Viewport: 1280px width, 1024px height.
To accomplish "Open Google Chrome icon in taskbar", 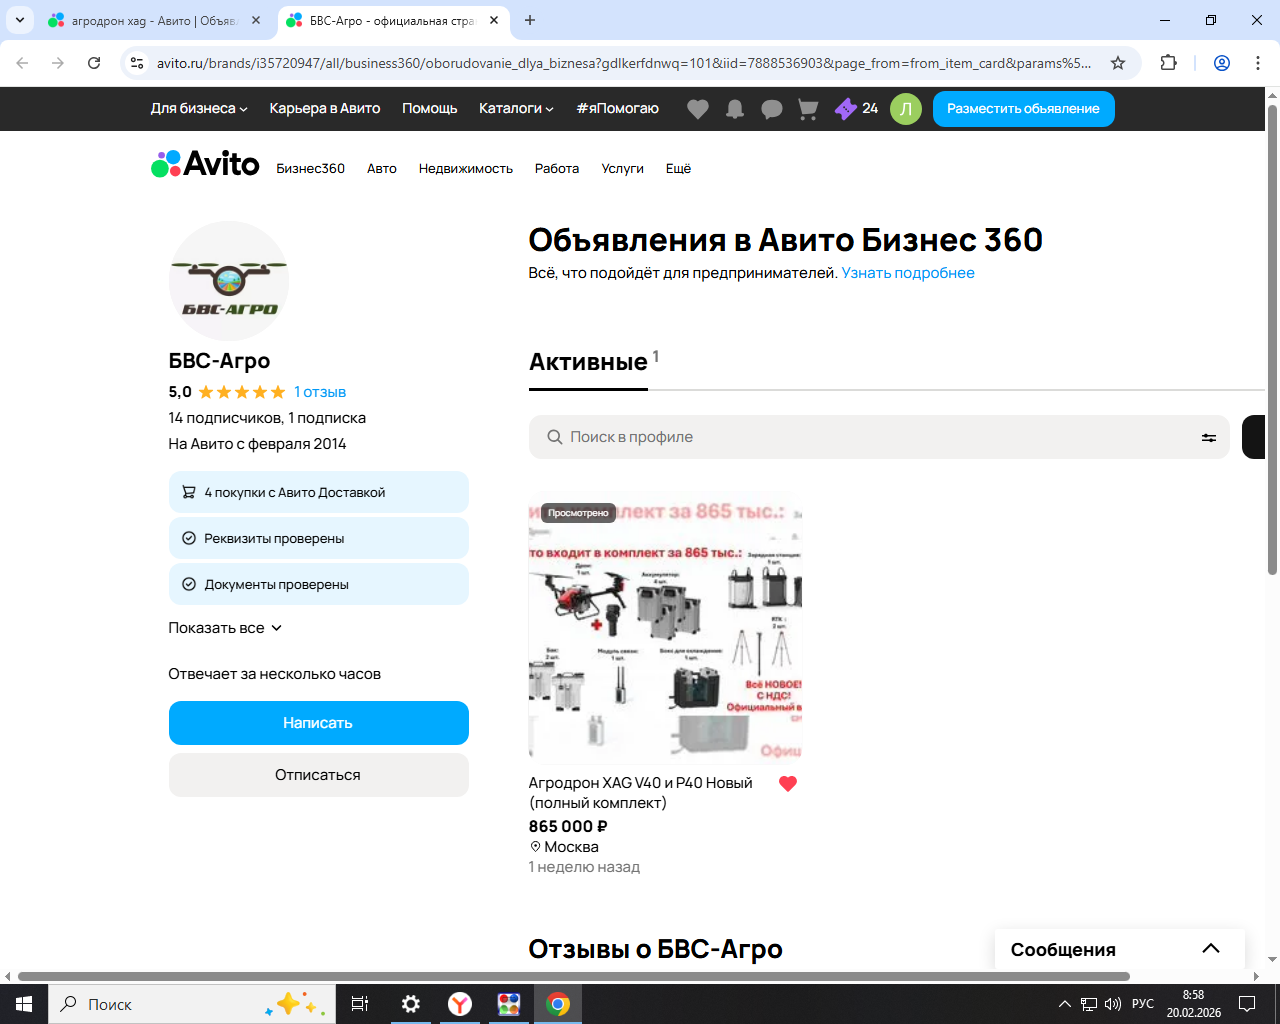I will (558, 1004).
